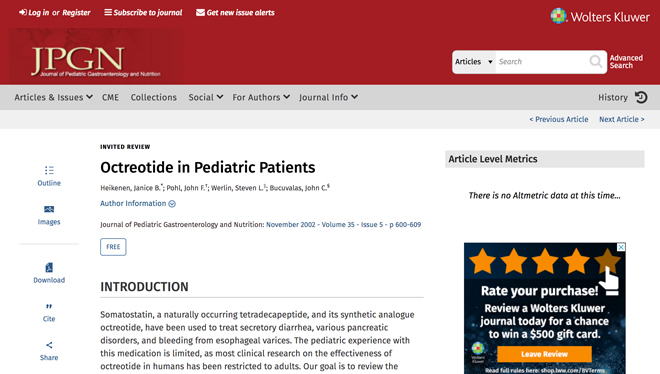Expand the Articles & Issues menu
Image resolution: width=660 pixels, height=374 pixels.
pos(53,97)
